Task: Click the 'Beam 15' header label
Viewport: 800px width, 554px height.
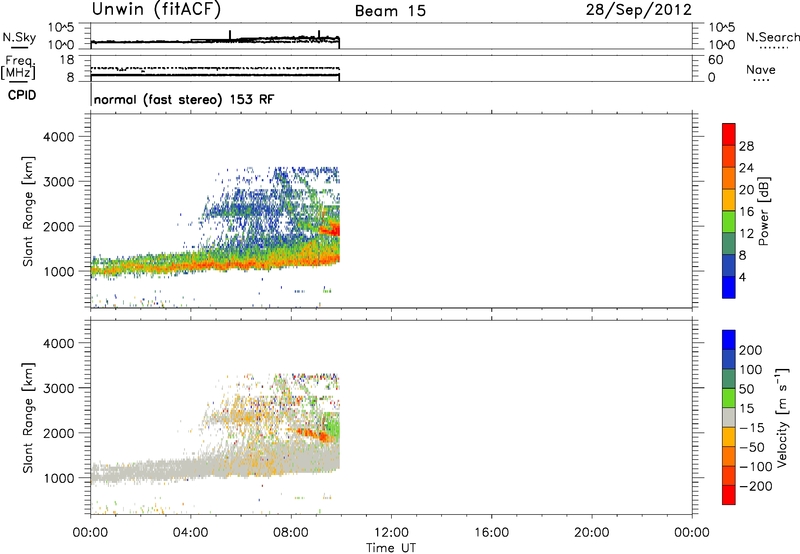Action: 390,11
